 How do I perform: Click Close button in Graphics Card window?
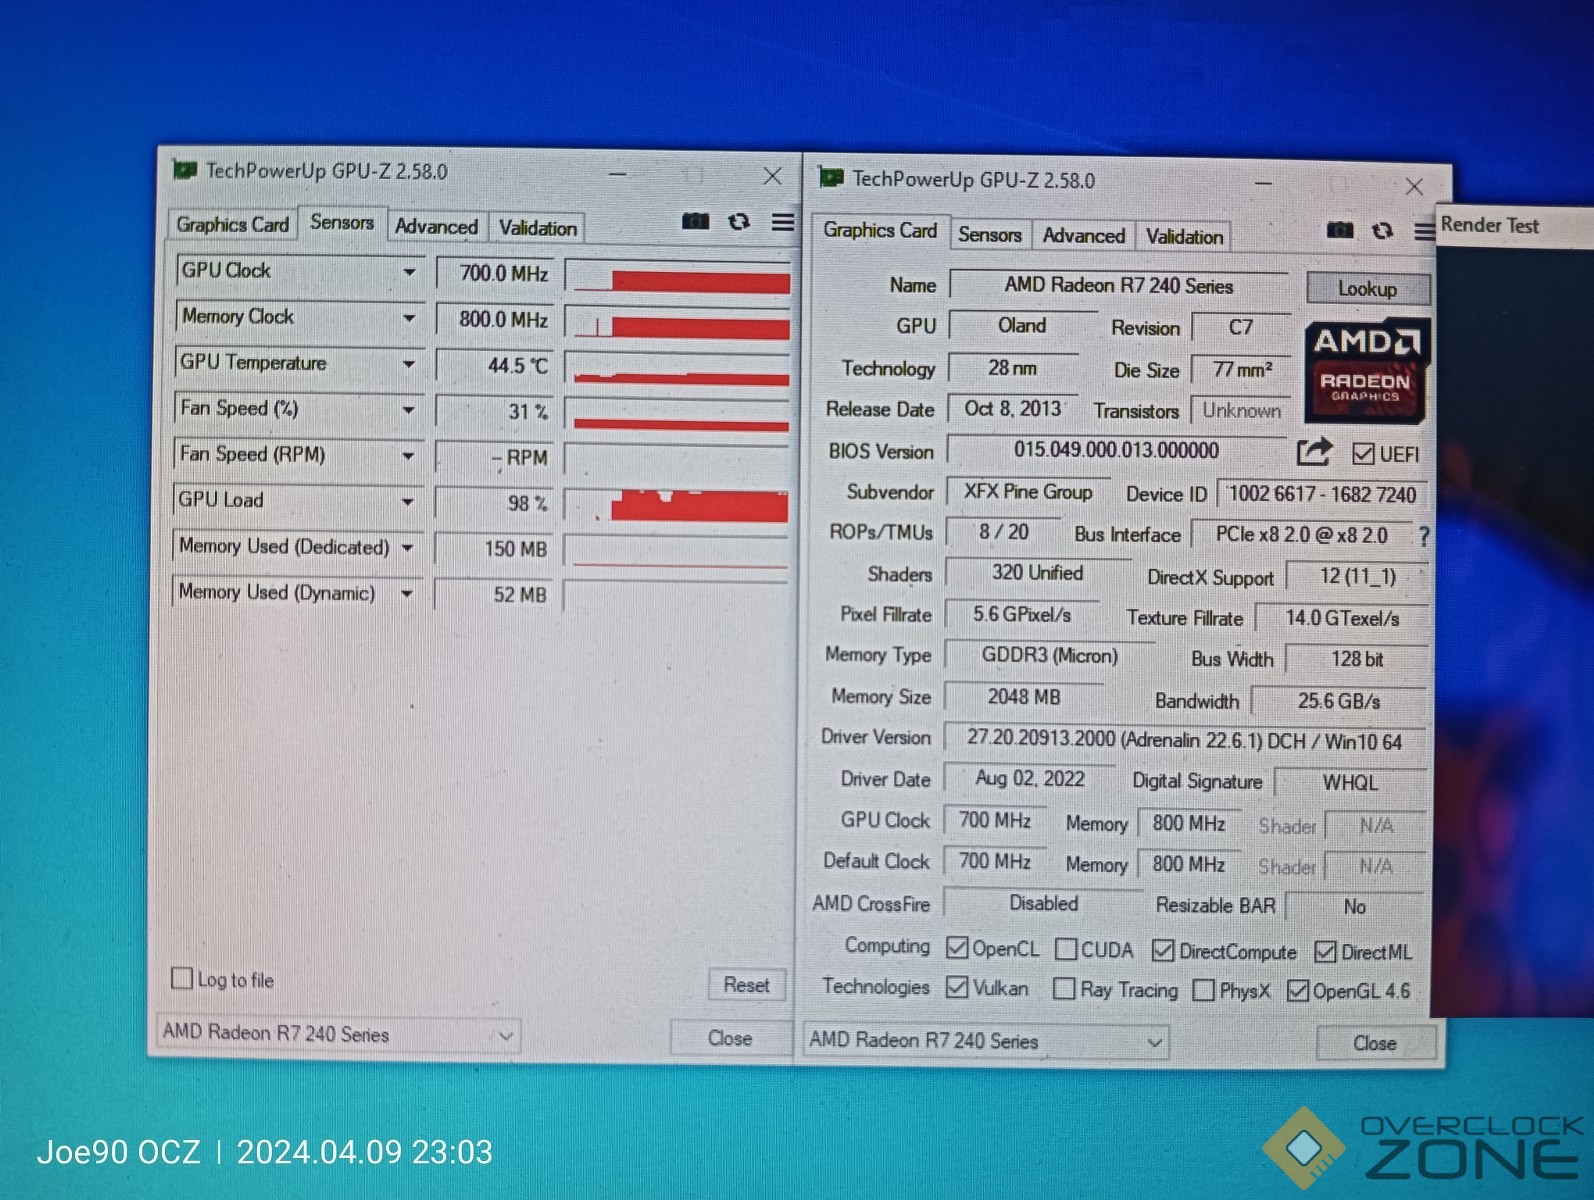pos(1375,1043)
